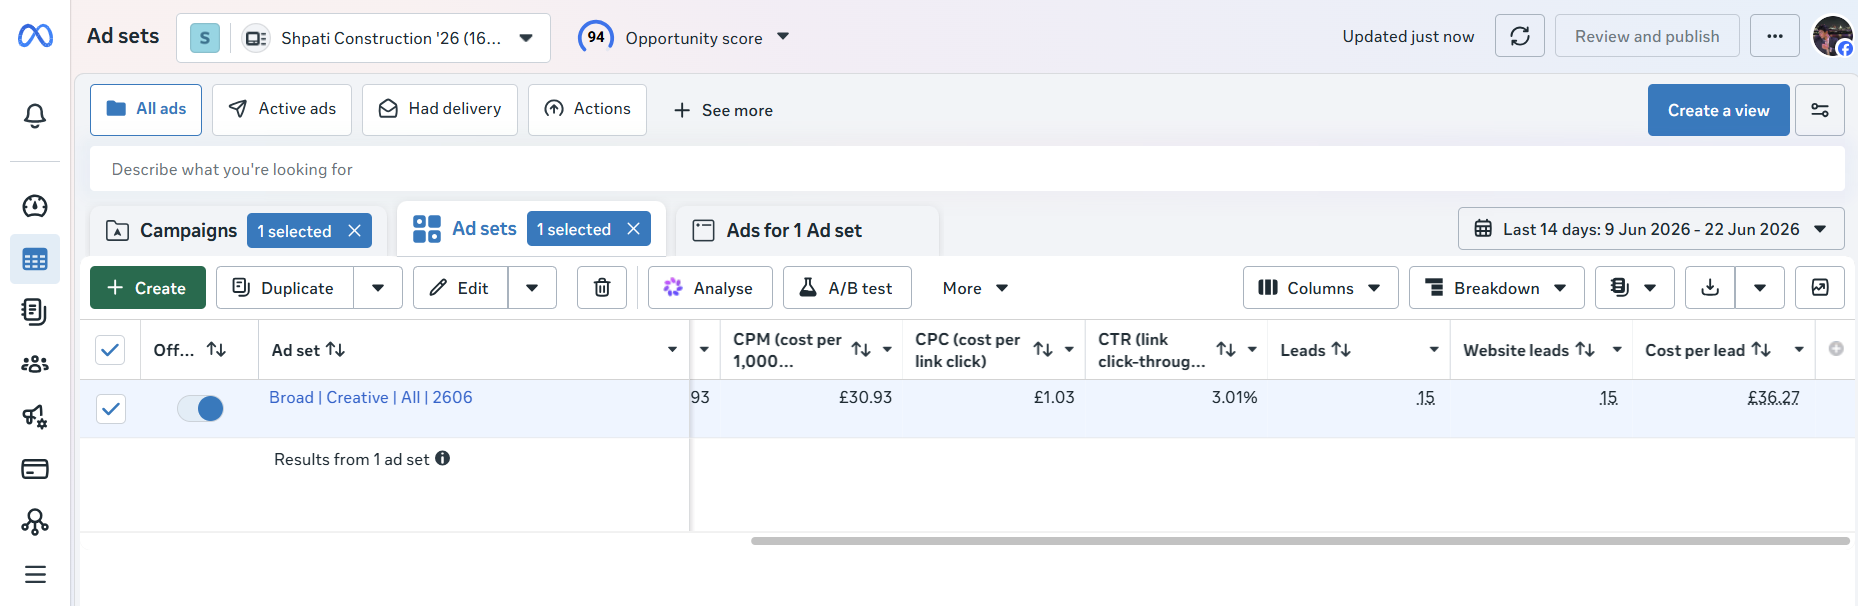Show info about results from 1 ad set
This screenshot has height=606, width=1858.
coord(443,458)
